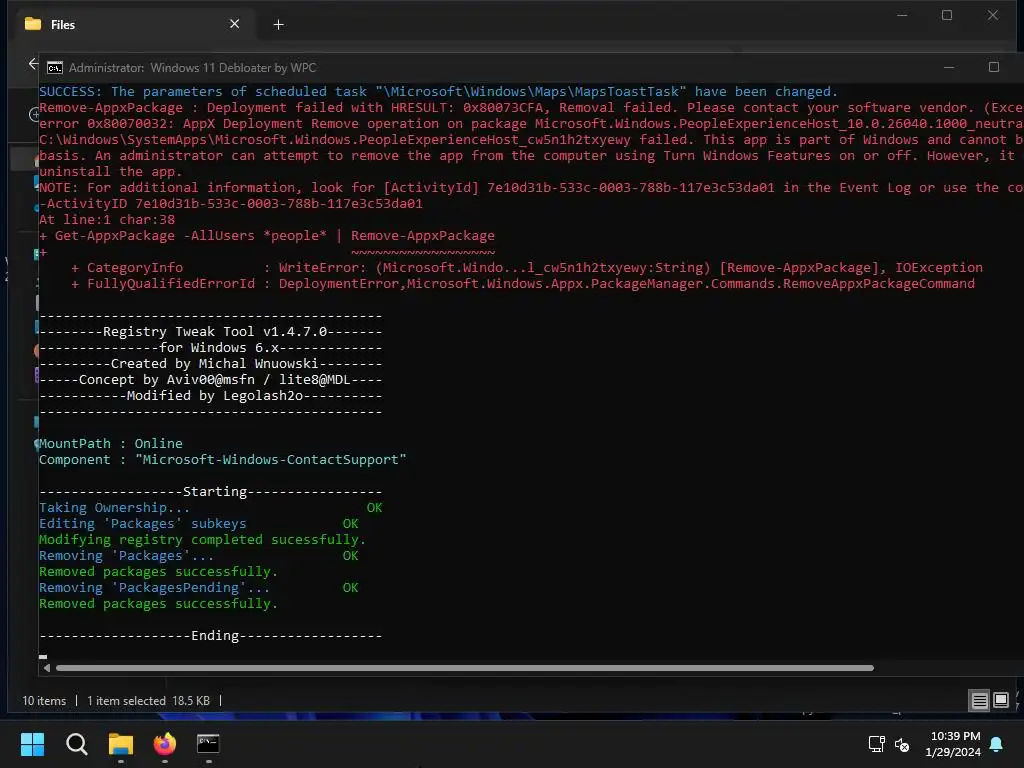Image resolution: width=1024 pixels, height=768 pixels.
Task: Click the 'Registry Tweak Tool v1.4.7.0' line
Action: tap(210, 332)
